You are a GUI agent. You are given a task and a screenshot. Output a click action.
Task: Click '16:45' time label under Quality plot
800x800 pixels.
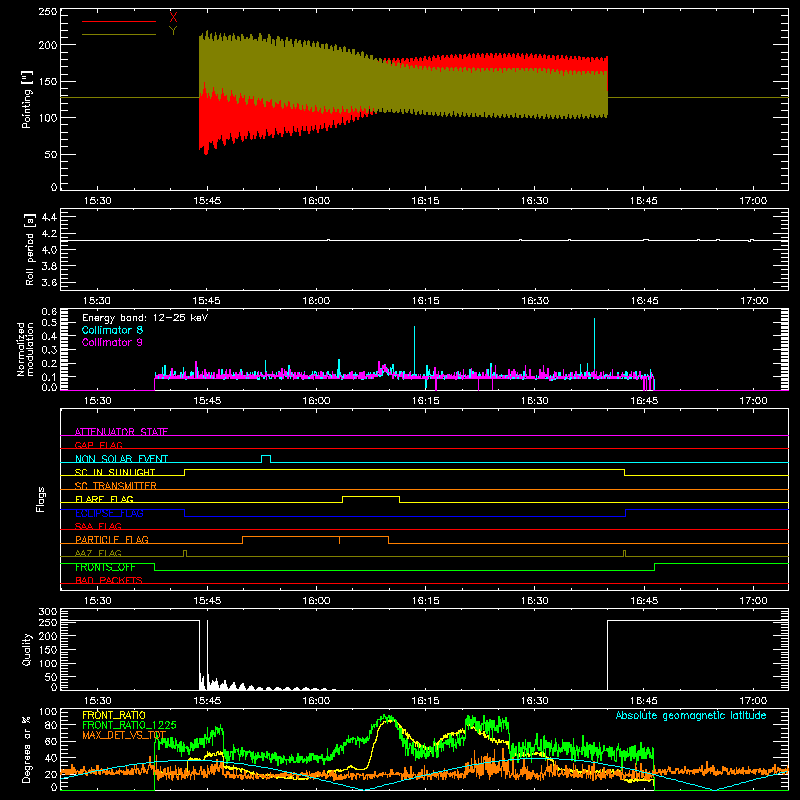[x=644, y=701]
